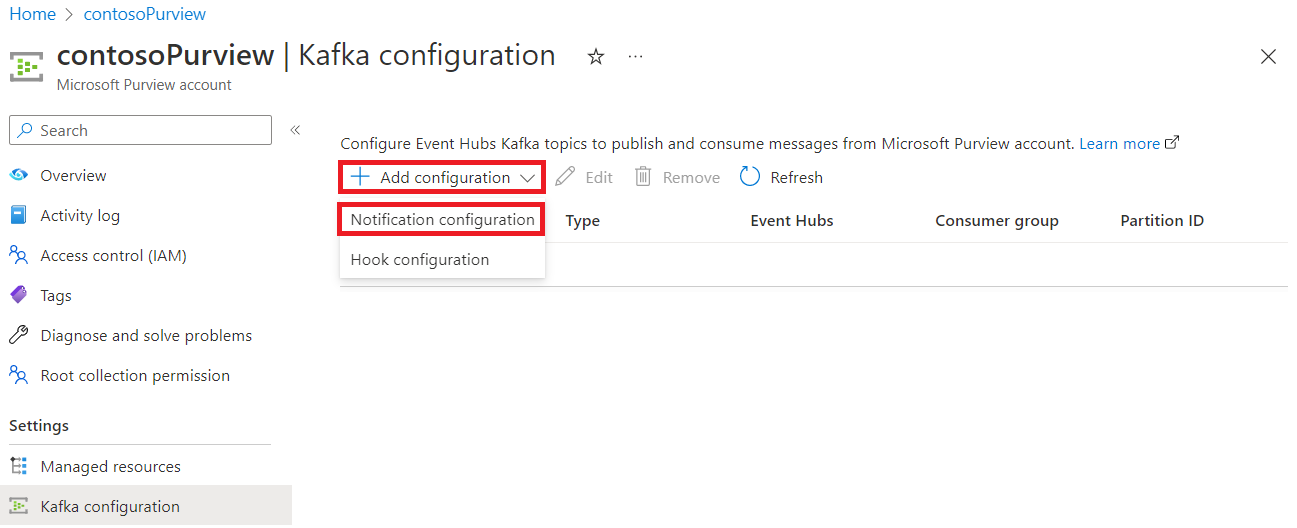Click the Home breadcrumb link
The width and height of the screenshot is (1297, 528).
32,14
